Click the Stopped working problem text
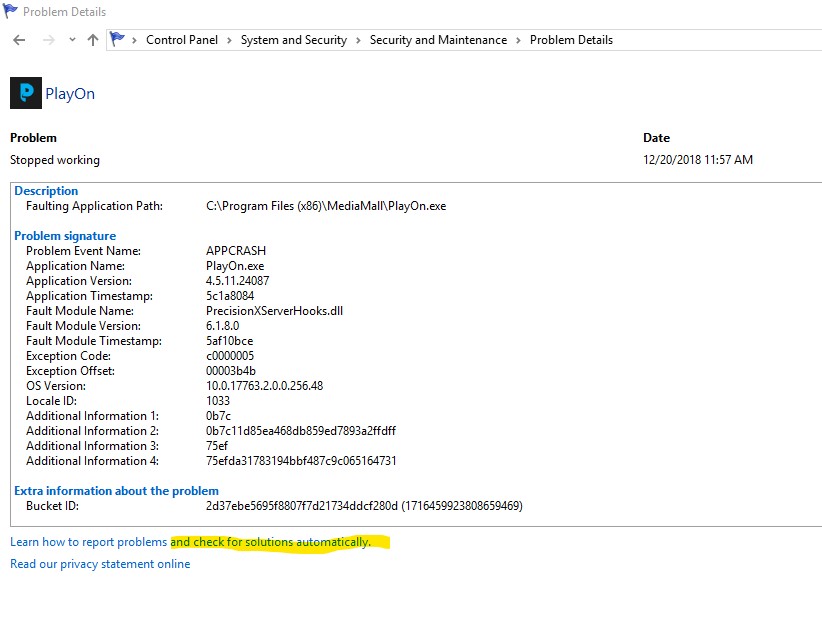The image size is (822, 628). click(55, 160)
